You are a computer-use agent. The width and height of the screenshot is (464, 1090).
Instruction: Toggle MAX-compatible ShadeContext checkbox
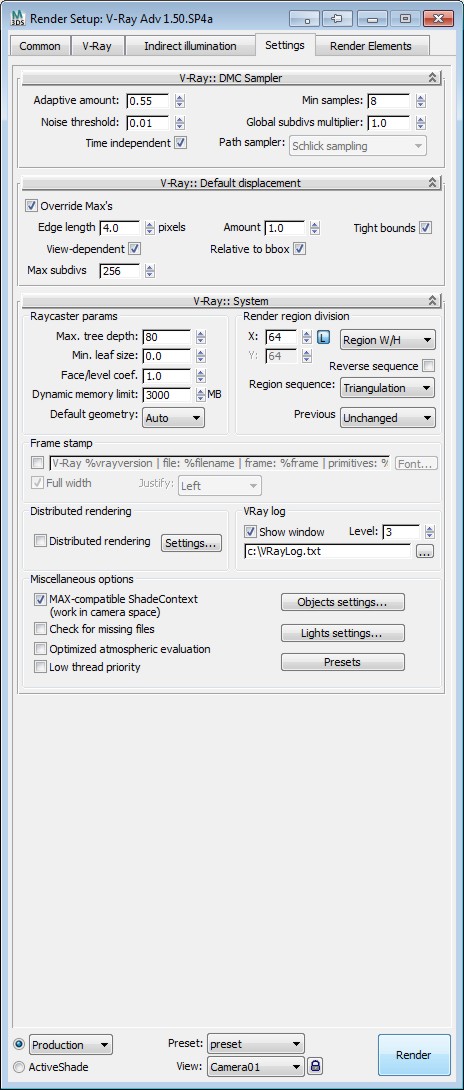41,599
